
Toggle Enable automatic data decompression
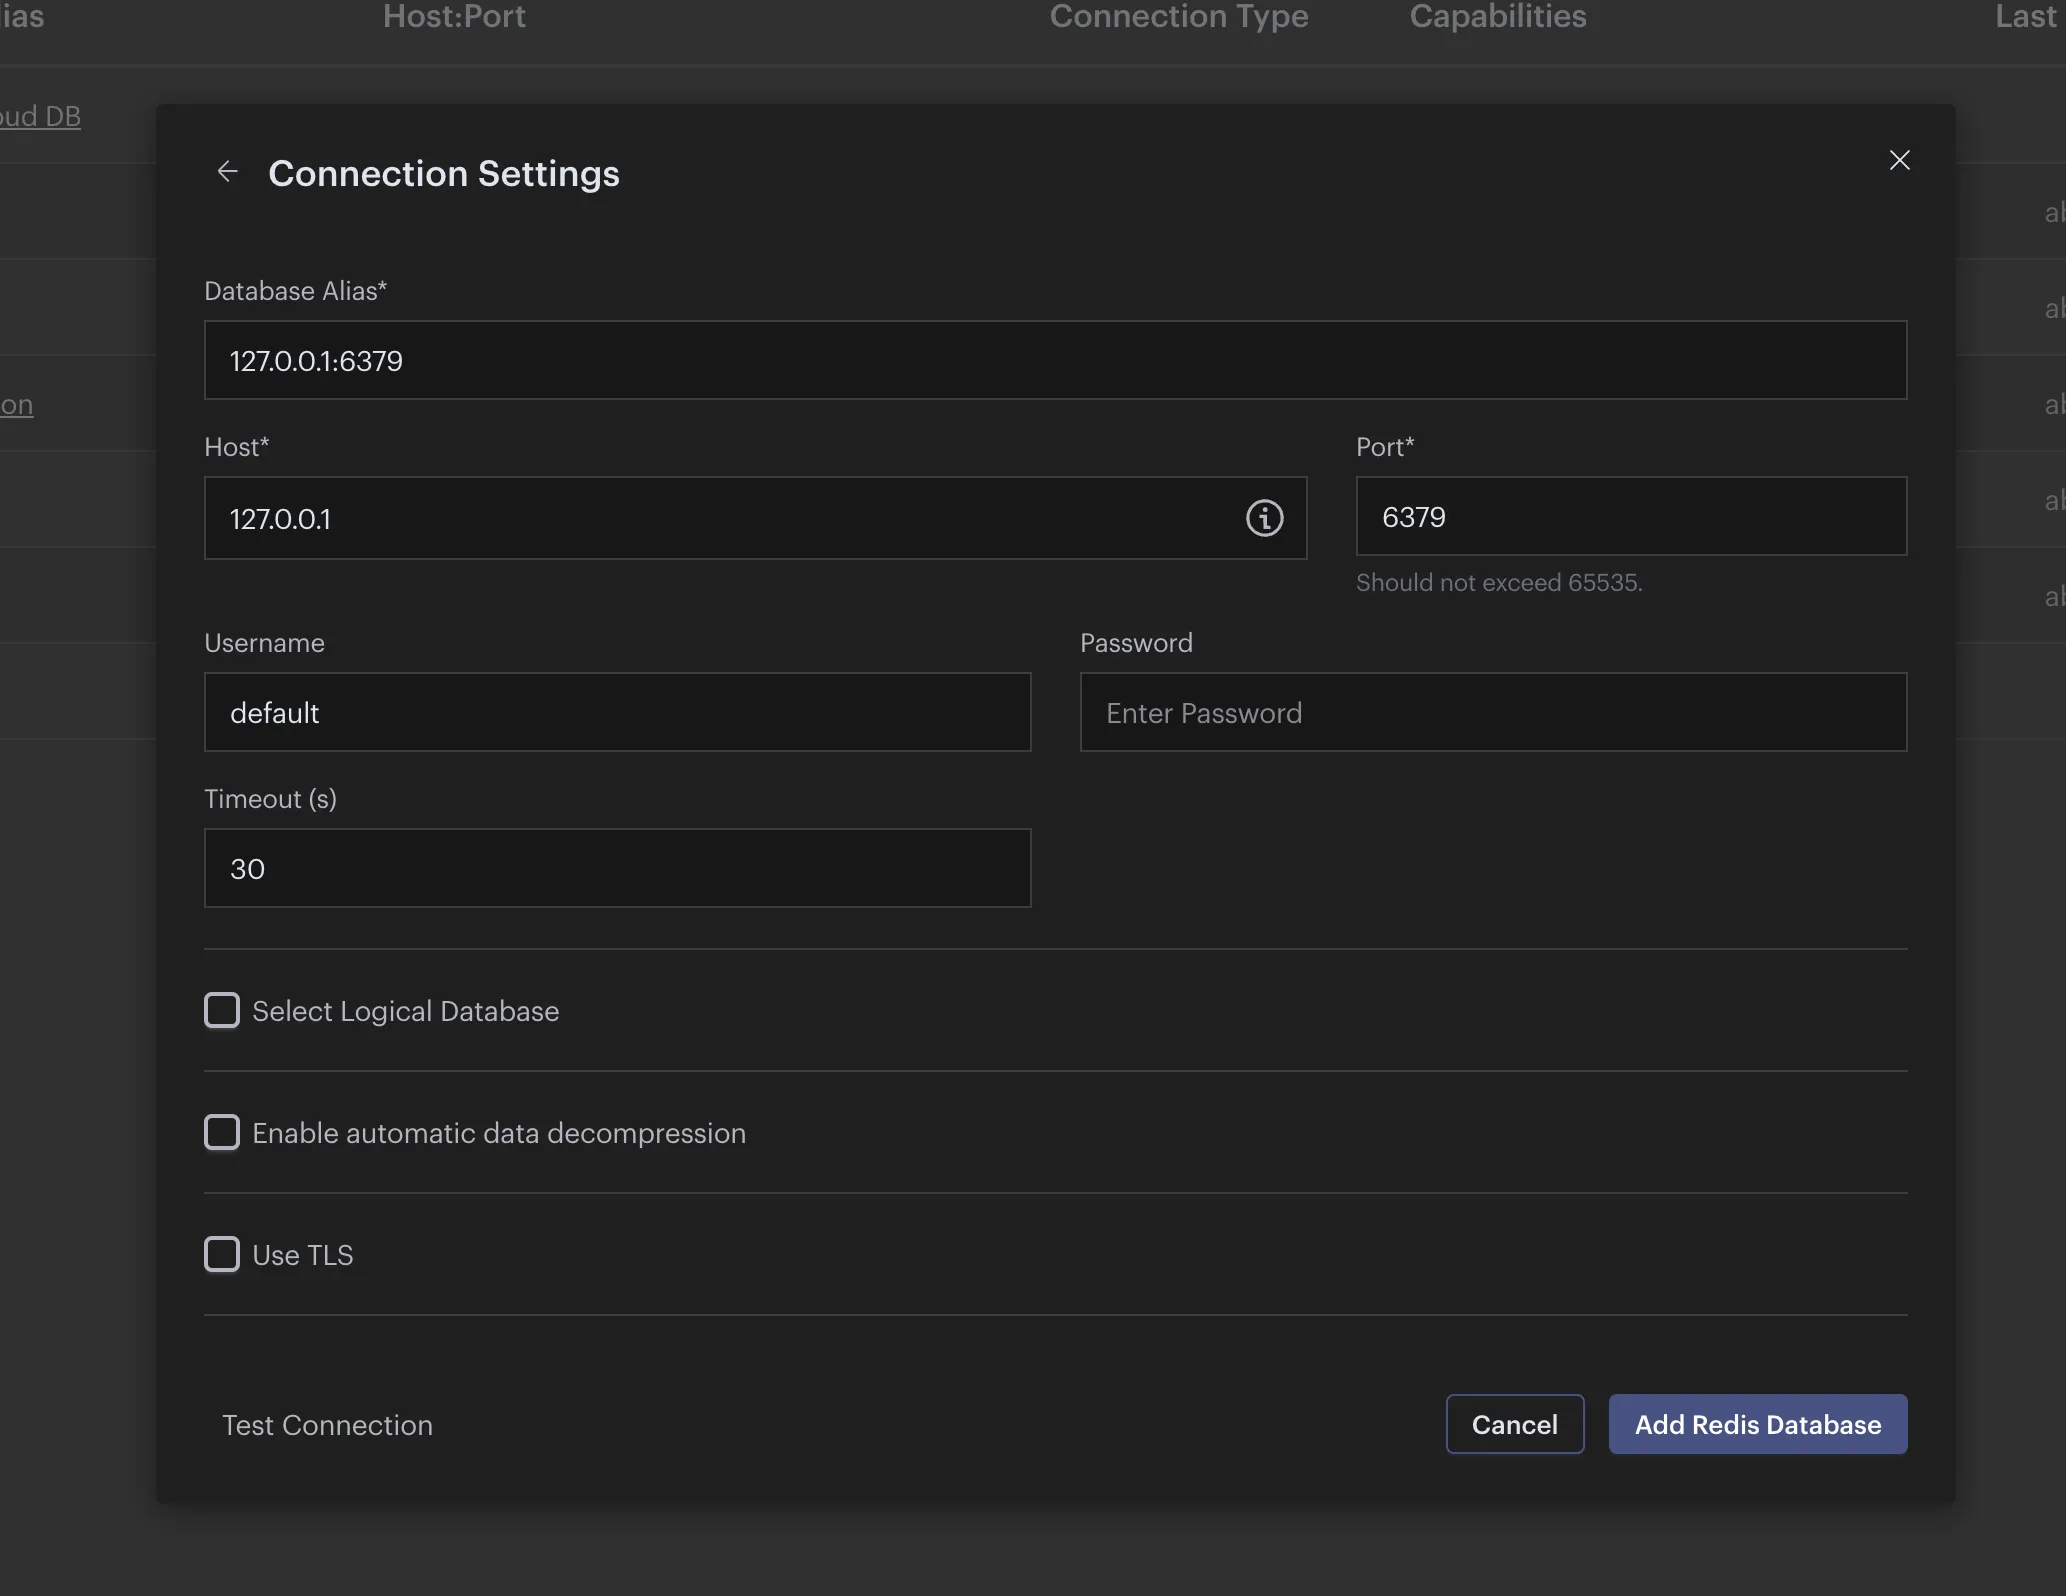point(222,1132)
